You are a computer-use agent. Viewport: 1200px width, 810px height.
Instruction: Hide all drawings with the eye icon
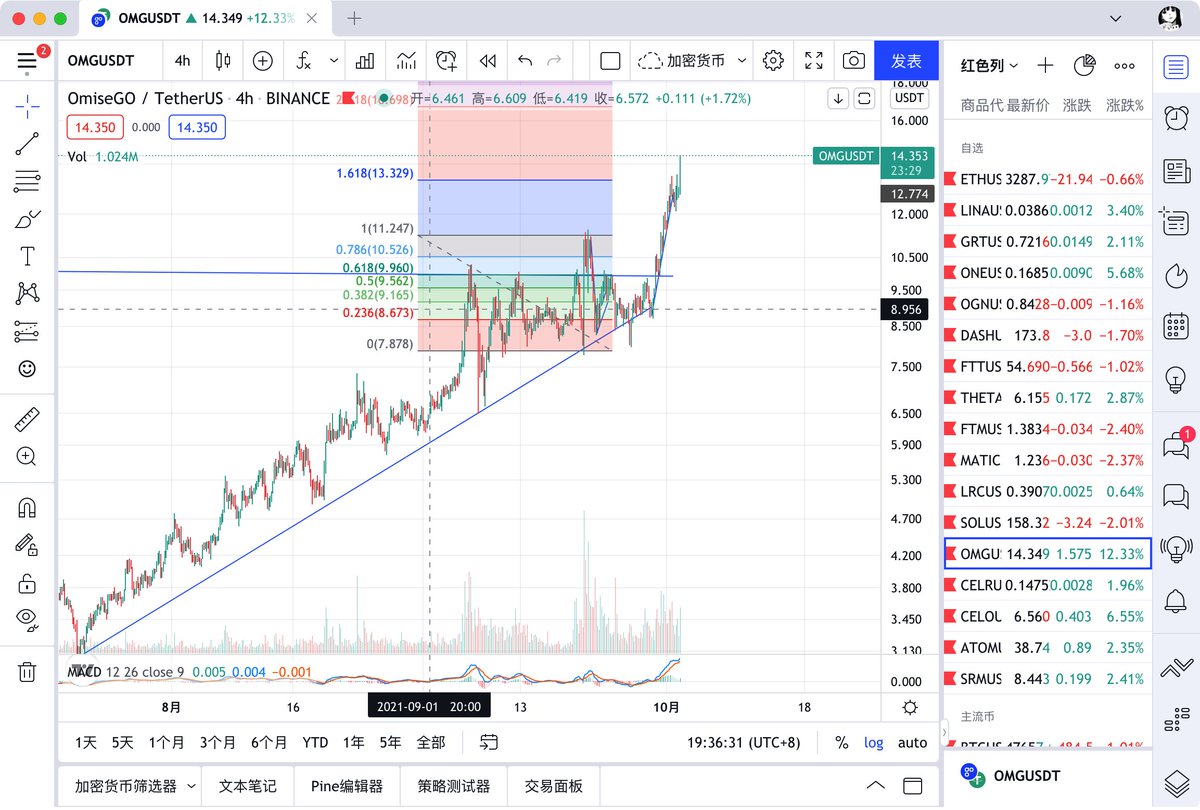27,621
